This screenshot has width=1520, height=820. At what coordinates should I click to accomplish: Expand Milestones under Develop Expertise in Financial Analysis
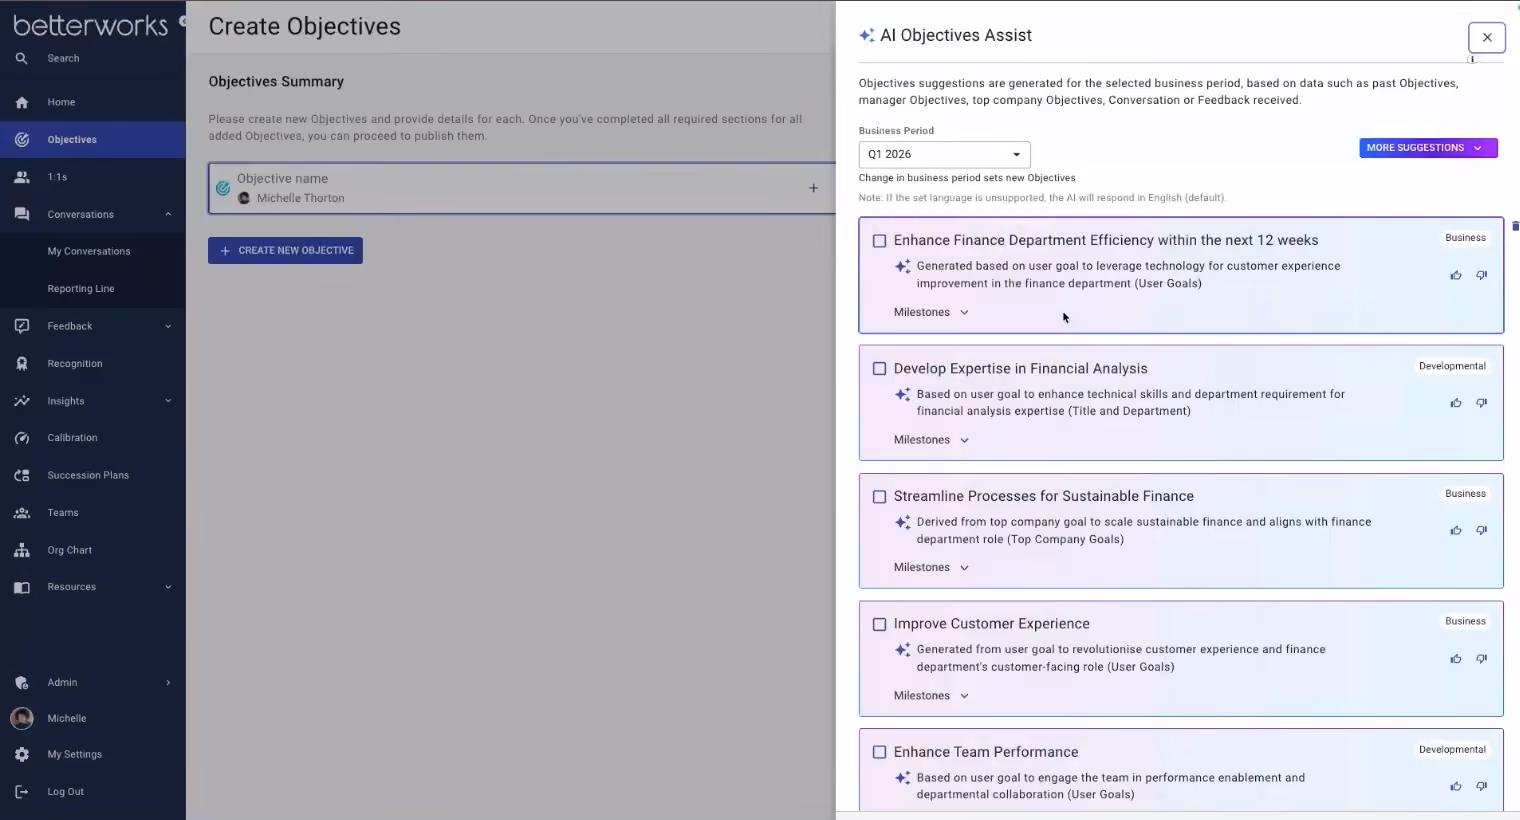tap(931, 440)
